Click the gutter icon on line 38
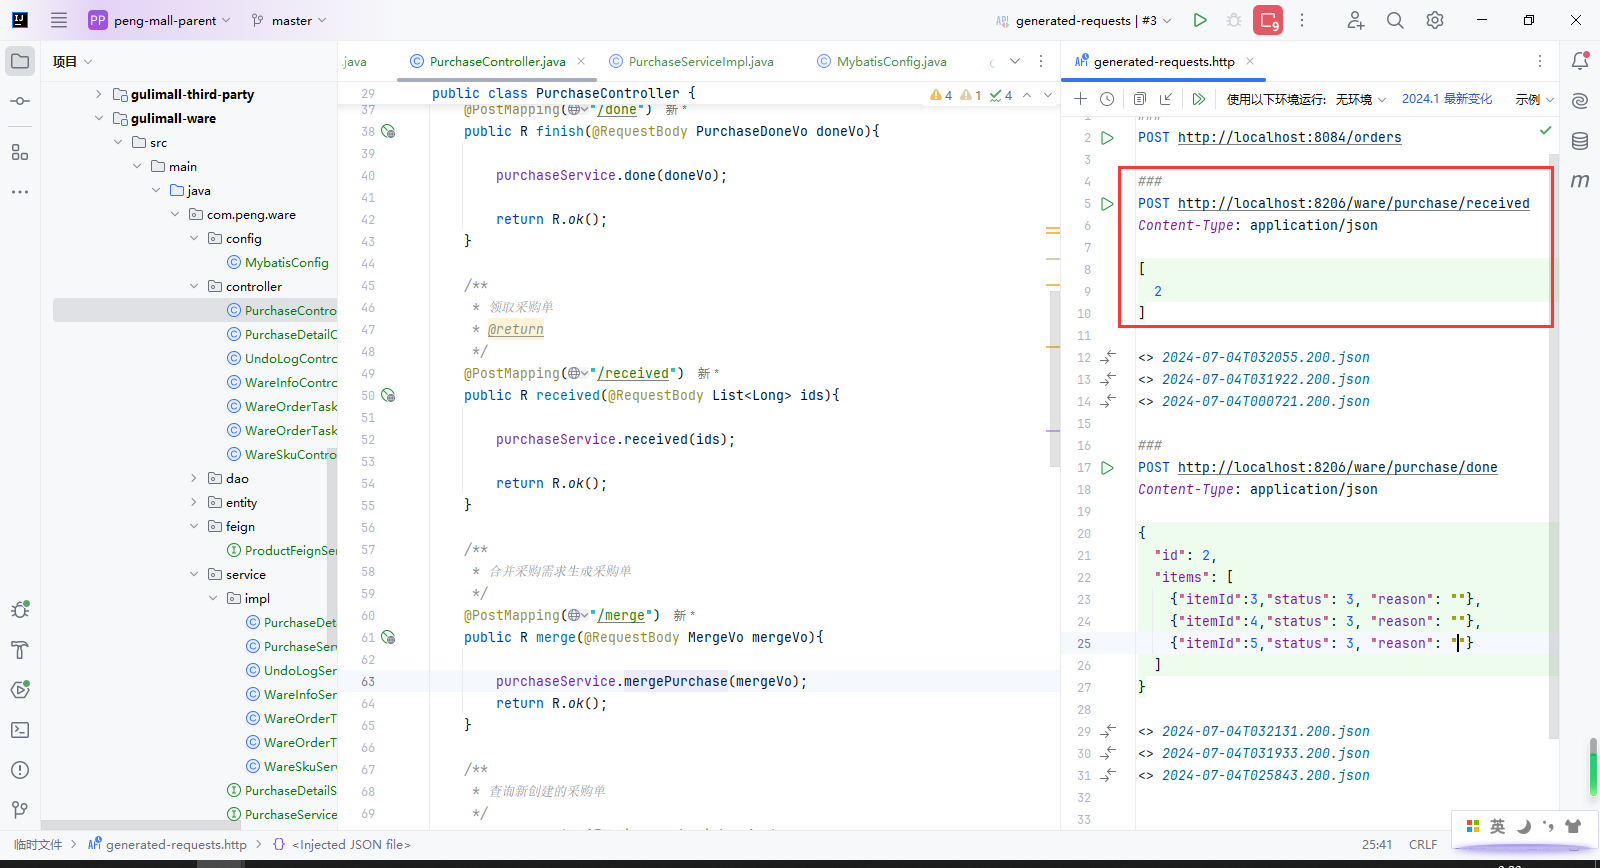The width and height of the screenshot is (1600, 868). click(x=388, y=132)
